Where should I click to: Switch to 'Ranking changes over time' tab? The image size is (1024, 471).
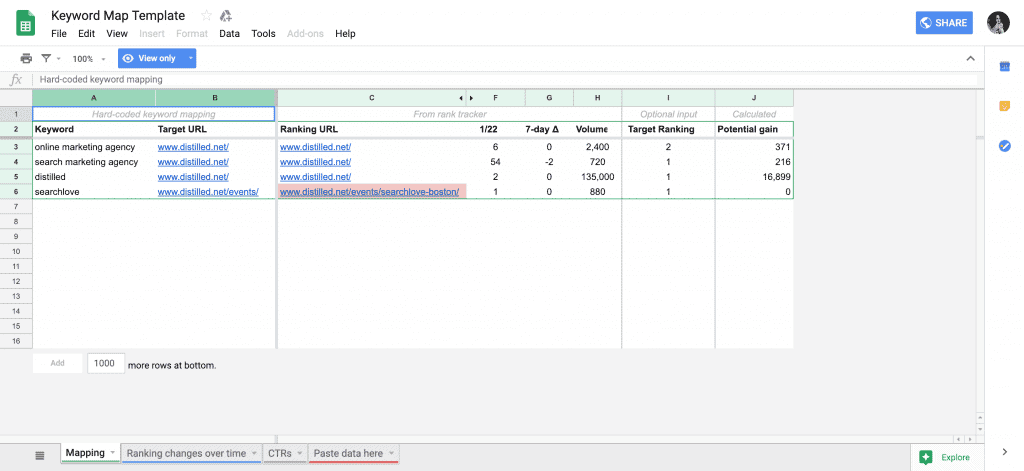186,453
